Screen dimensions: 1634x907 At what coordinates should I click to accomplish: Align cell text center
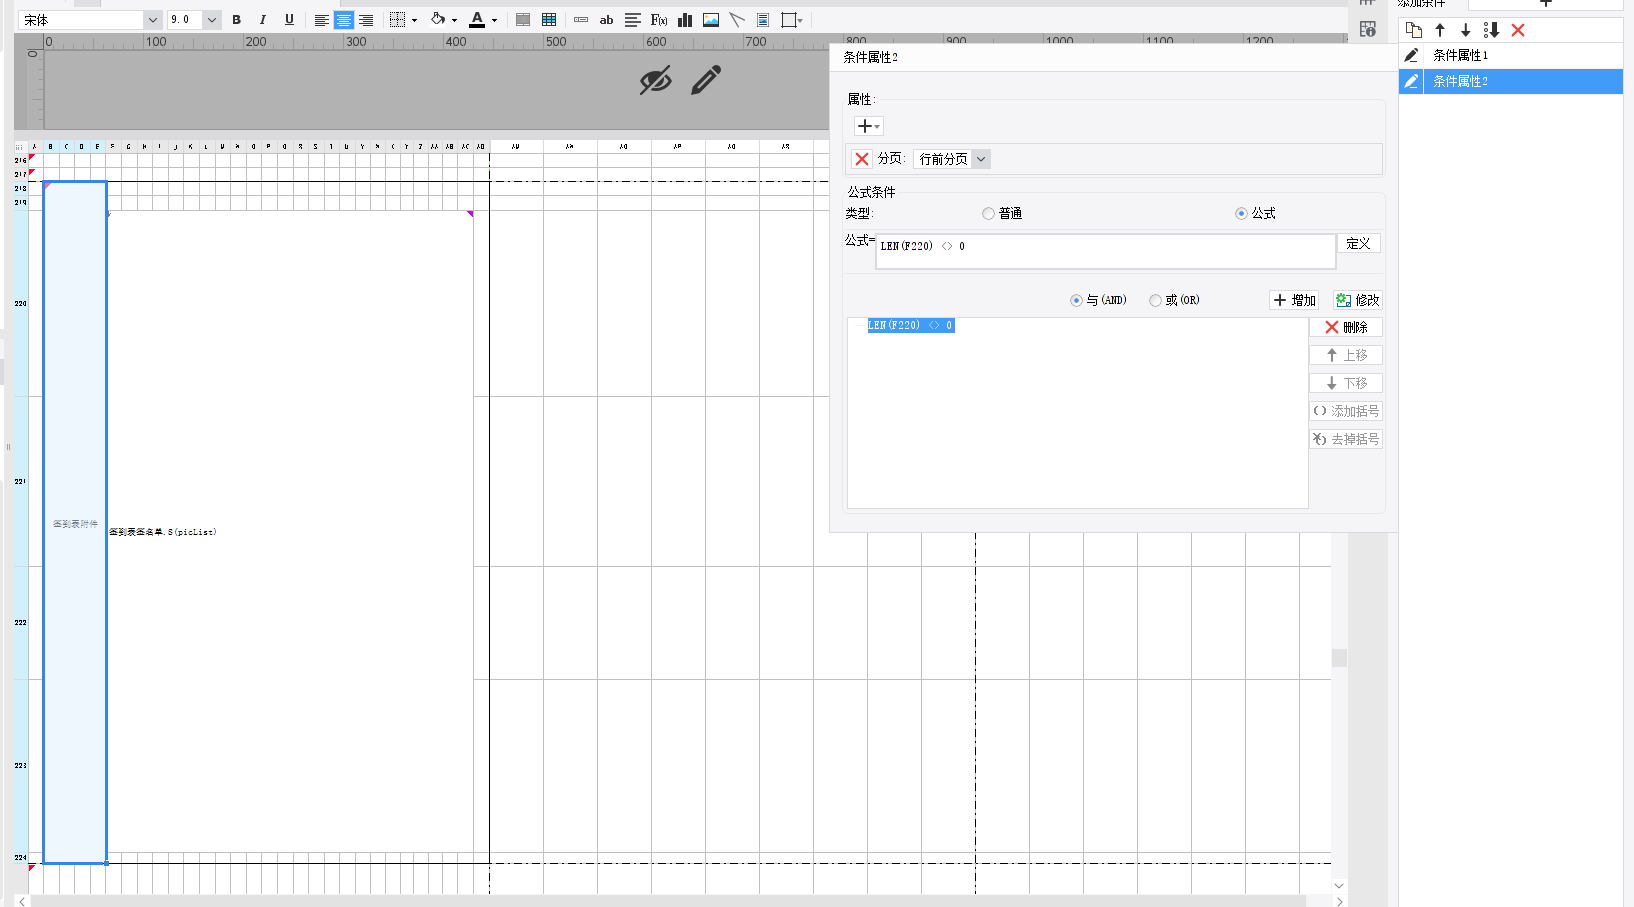[344, 20]
